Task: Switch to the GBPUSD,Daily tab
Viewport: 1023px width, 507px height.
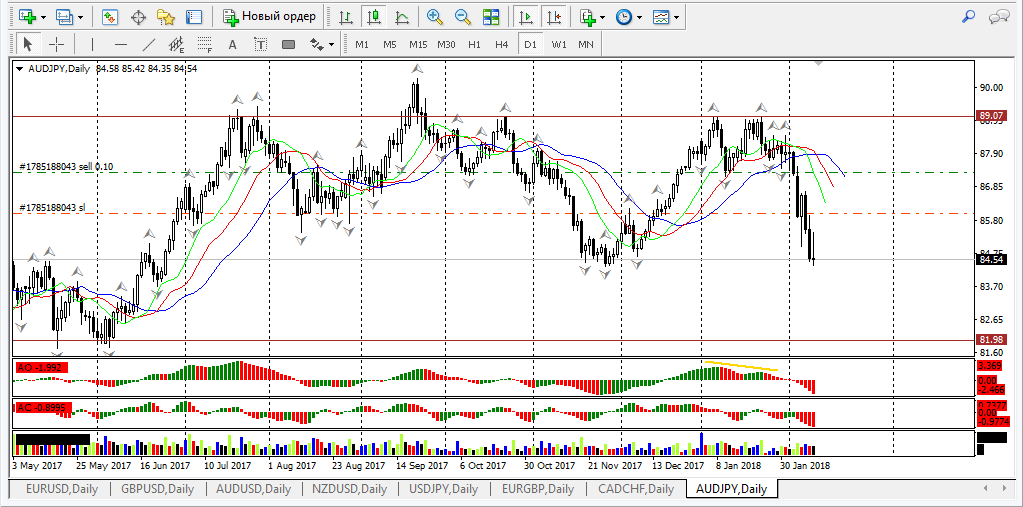Action: point(157,488)
